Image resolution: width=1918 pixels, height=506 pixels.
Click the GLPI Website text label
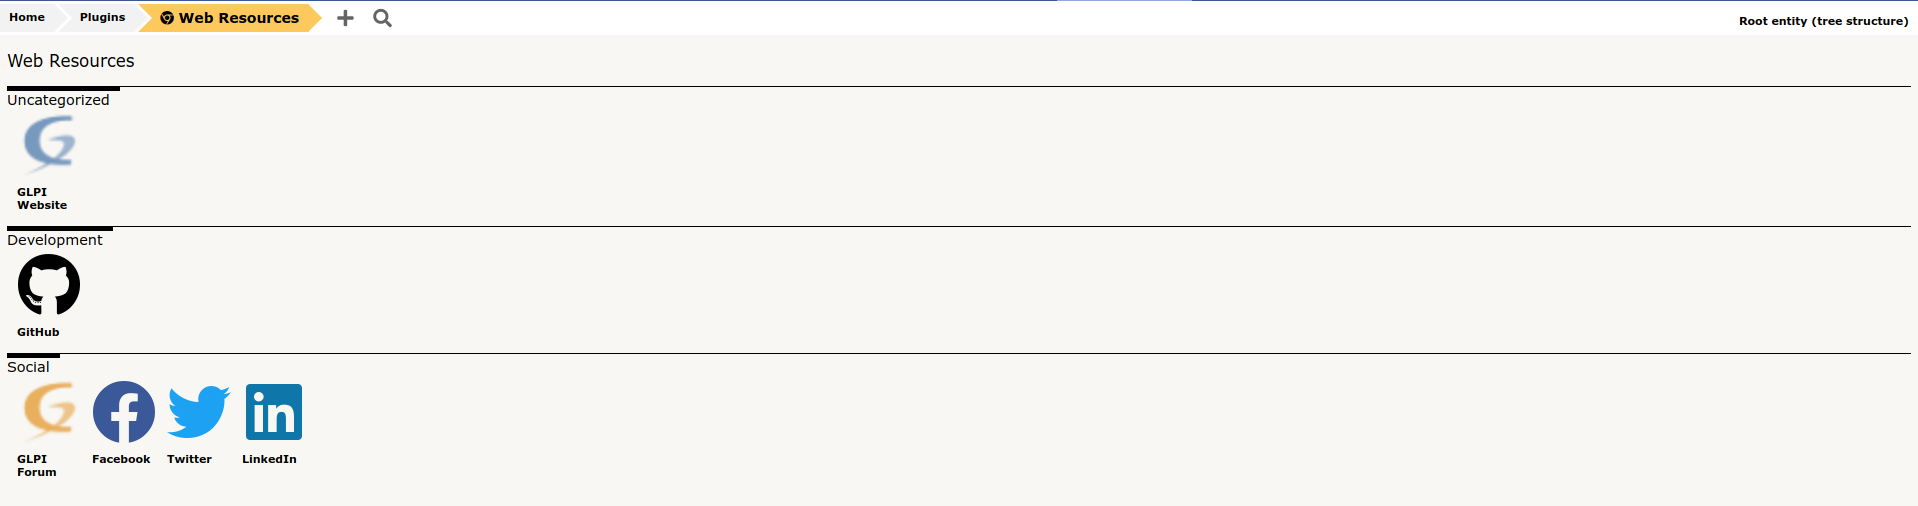tap(42, 199)
